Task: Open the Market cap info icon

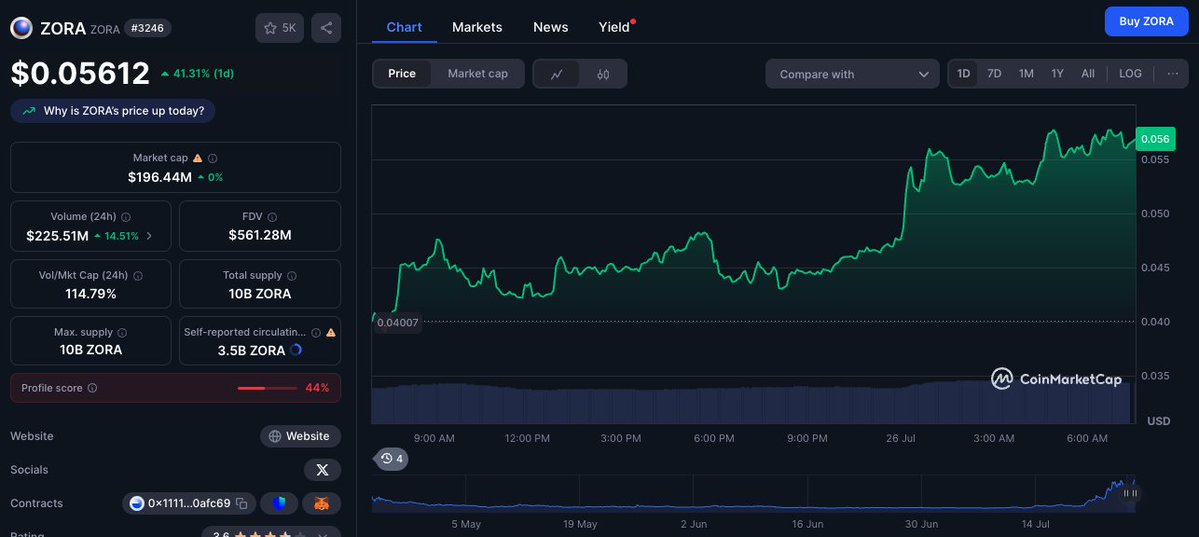Action: 213,158
